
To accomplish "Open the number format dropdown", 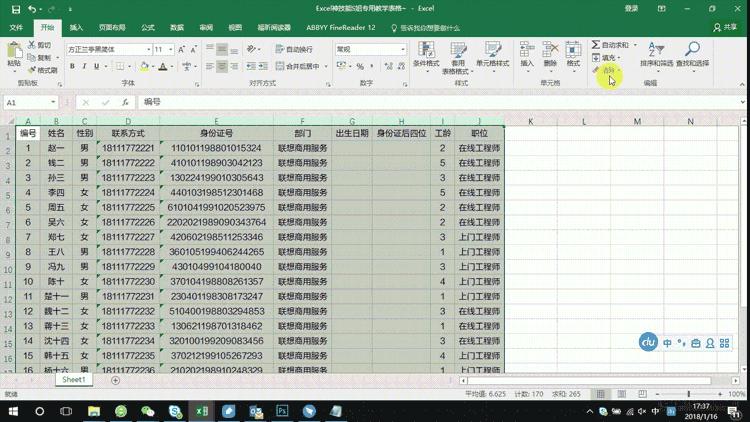I will pyautogui.click(x=403, y=49).
